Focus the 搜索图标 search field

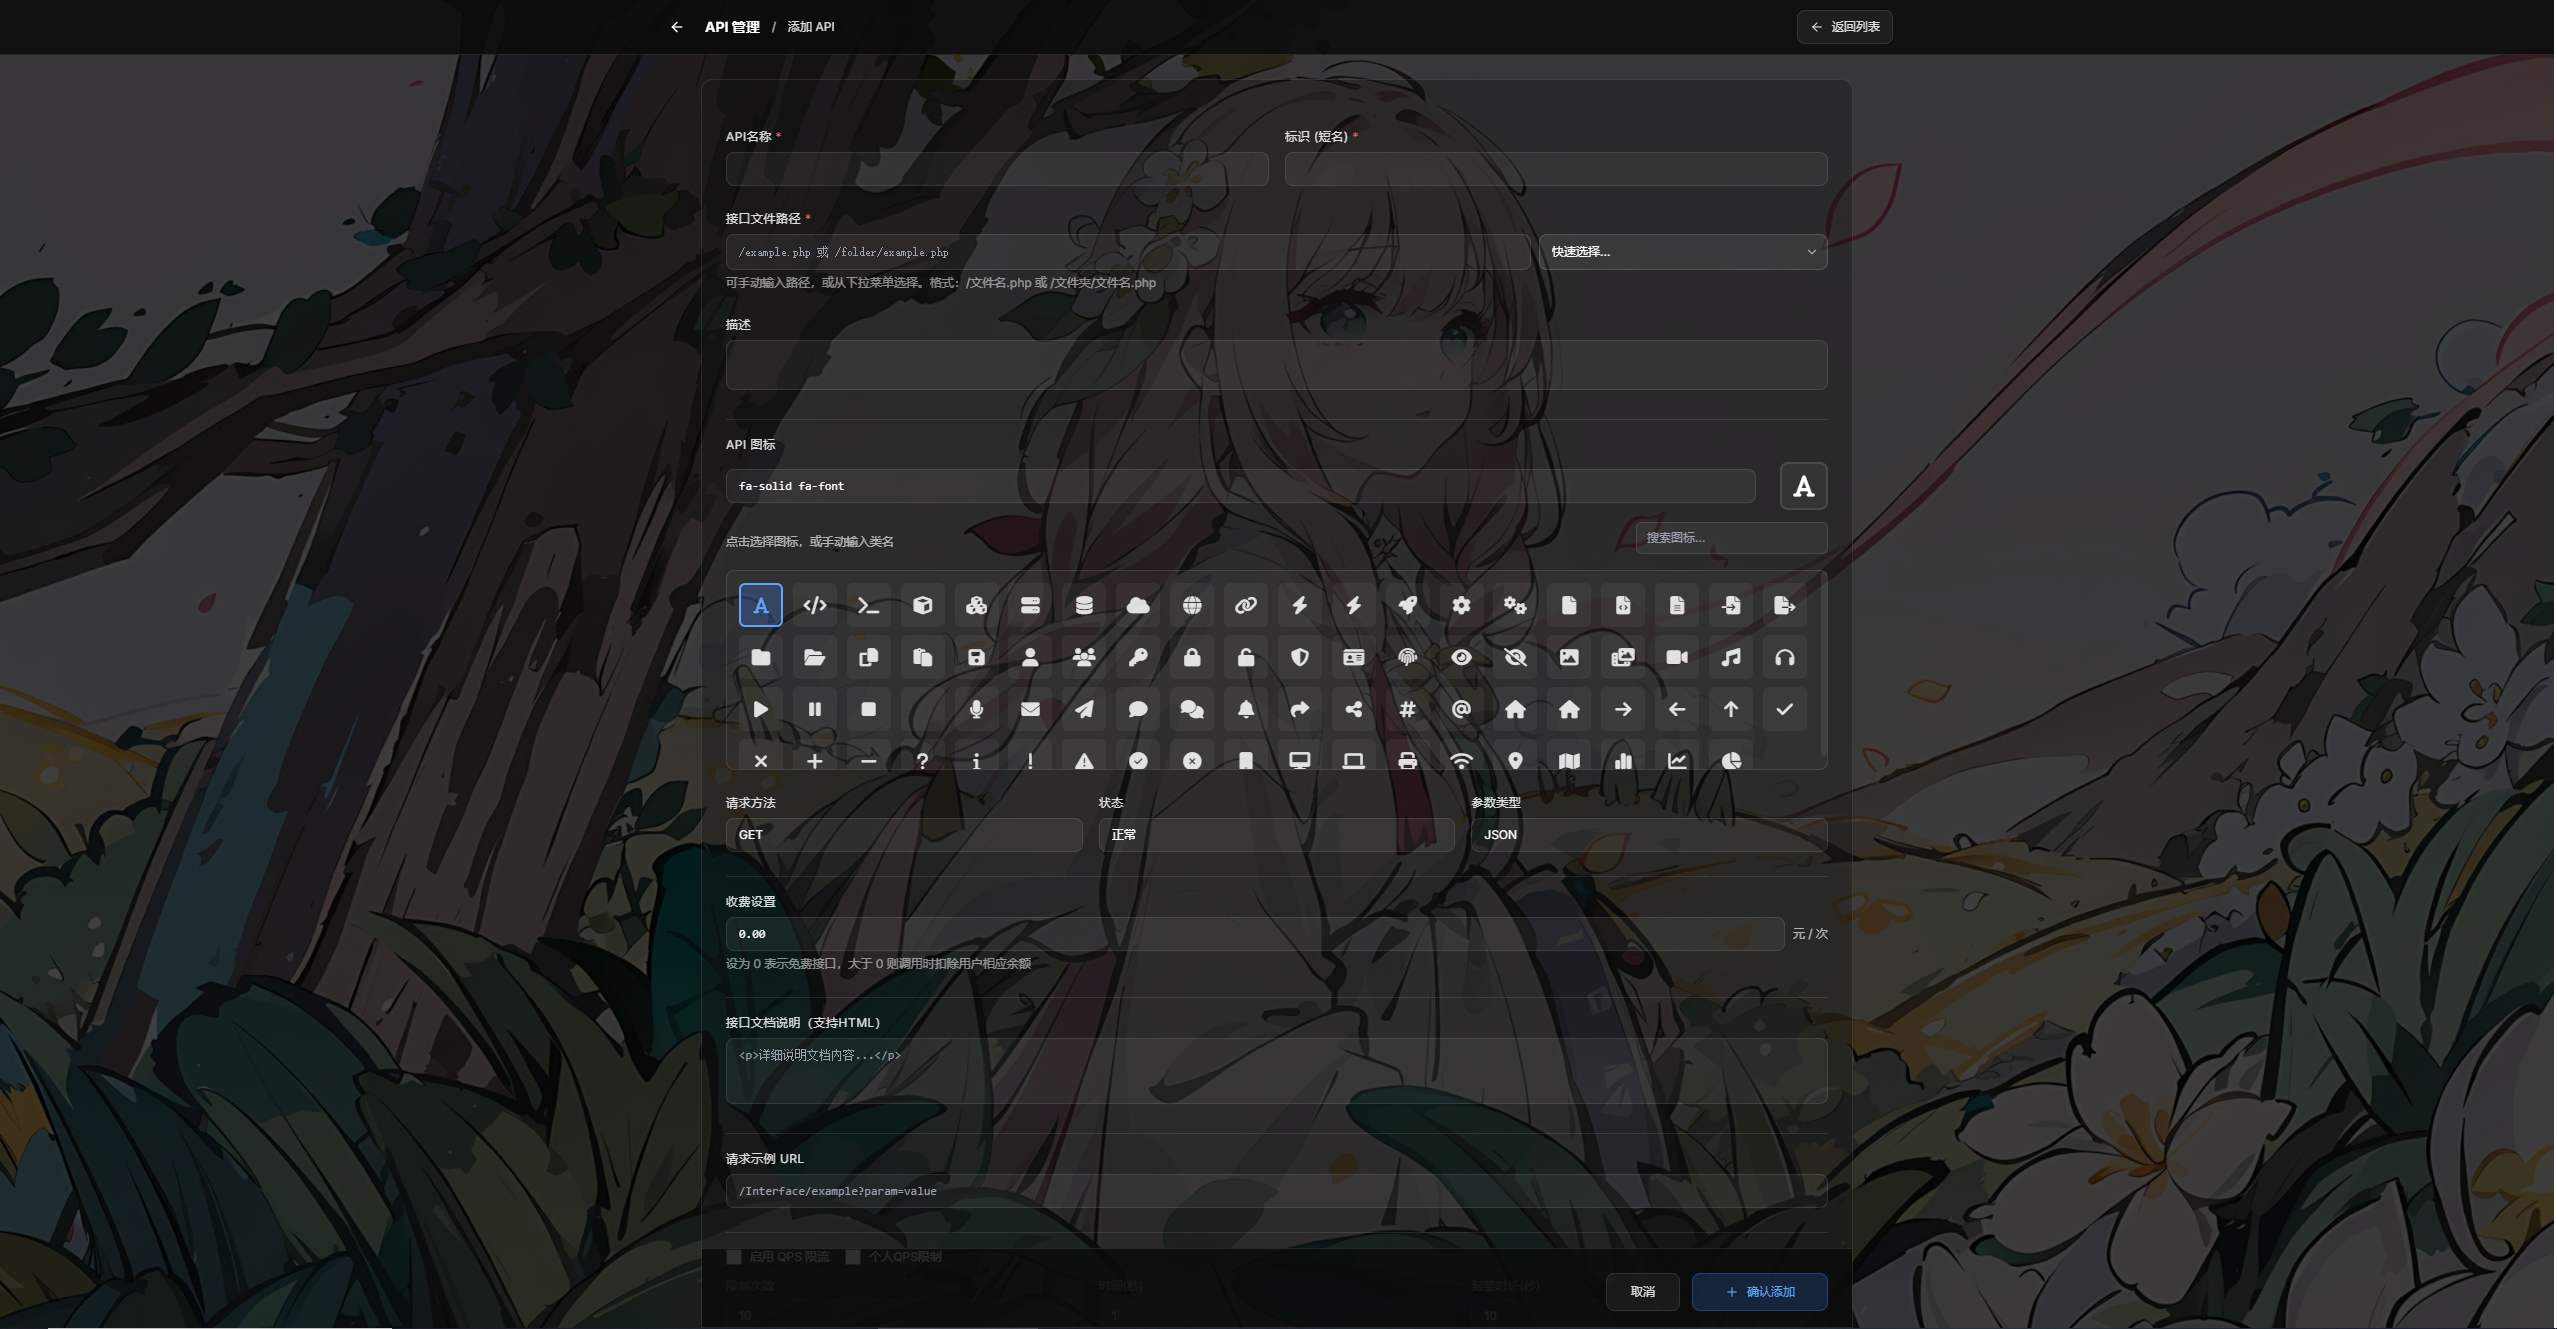coord(1730,538)
